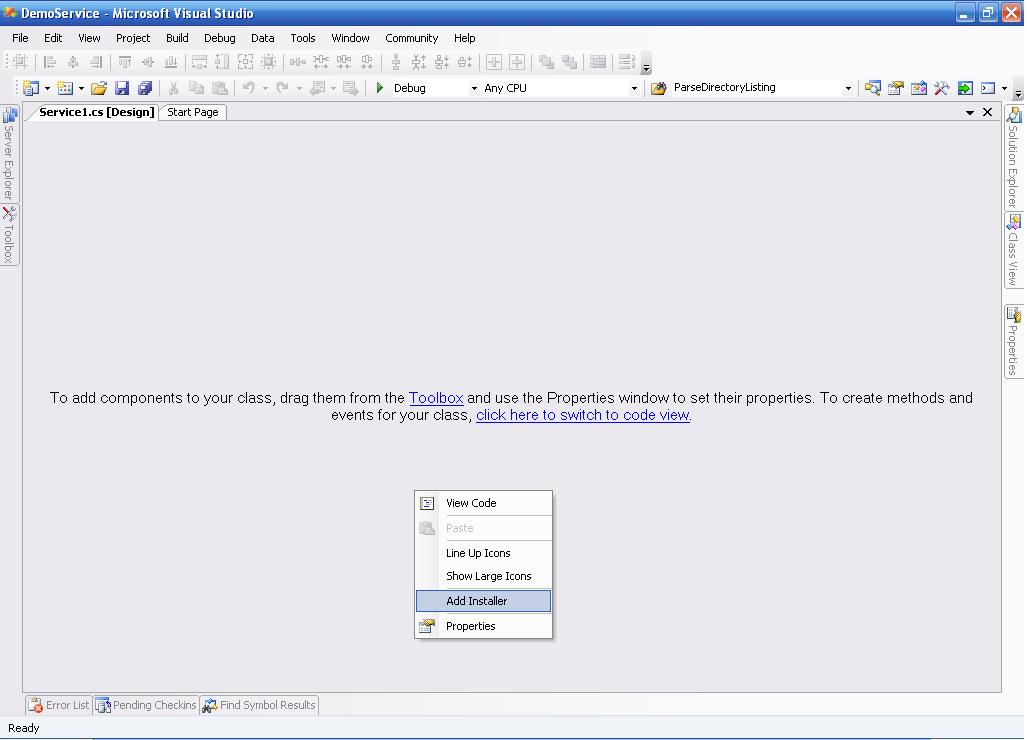Switch to the Start Page tab

pyautogui.click(x=193, y=112)
